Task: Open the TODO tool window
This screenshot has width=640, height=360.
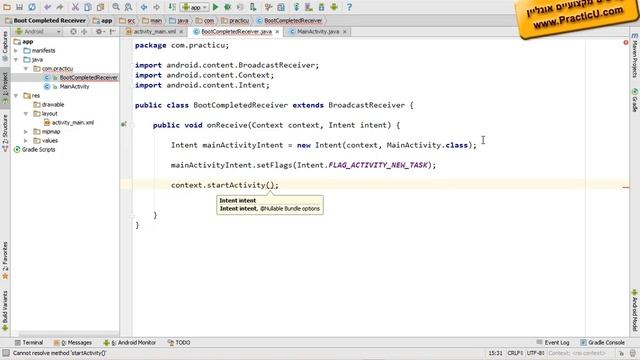Action: [x=179, y=342]
